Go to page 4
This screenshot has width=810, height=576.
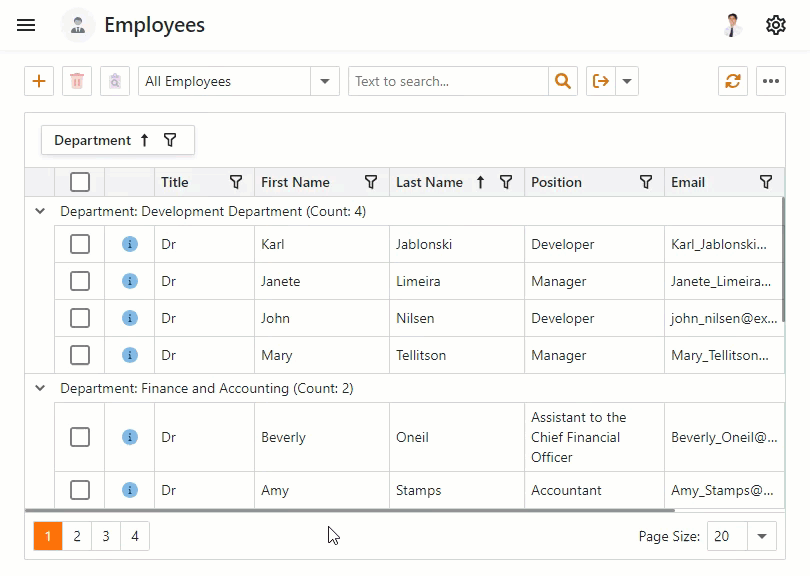coord(135,536)
